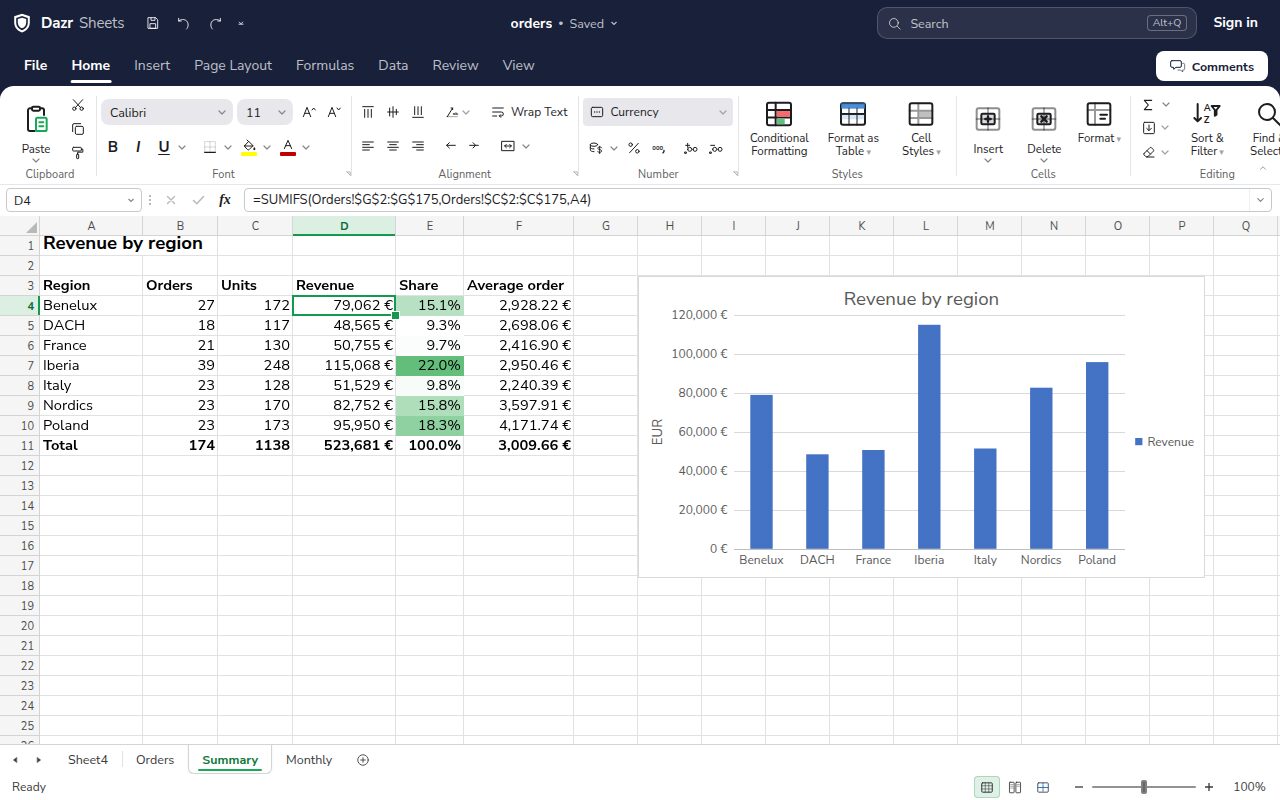Expand the Name Box D4 dropdown

pos(131,200)
